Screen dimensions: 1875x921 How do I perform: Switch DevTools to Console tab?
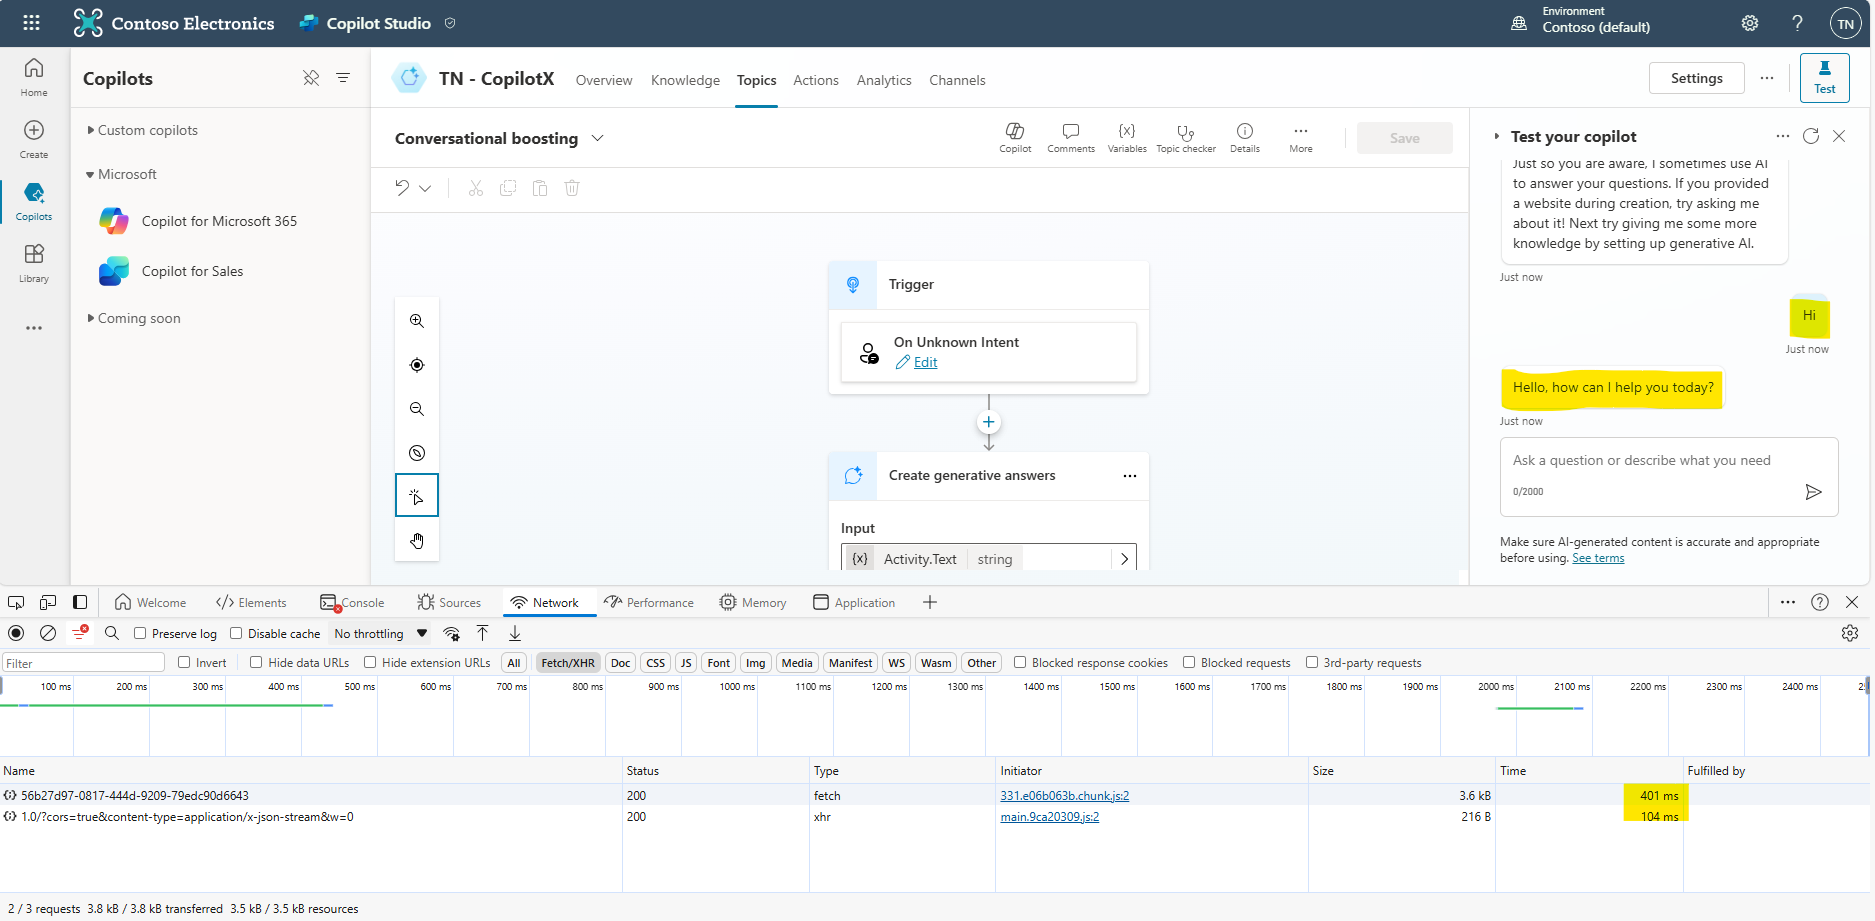coord(352,602)
